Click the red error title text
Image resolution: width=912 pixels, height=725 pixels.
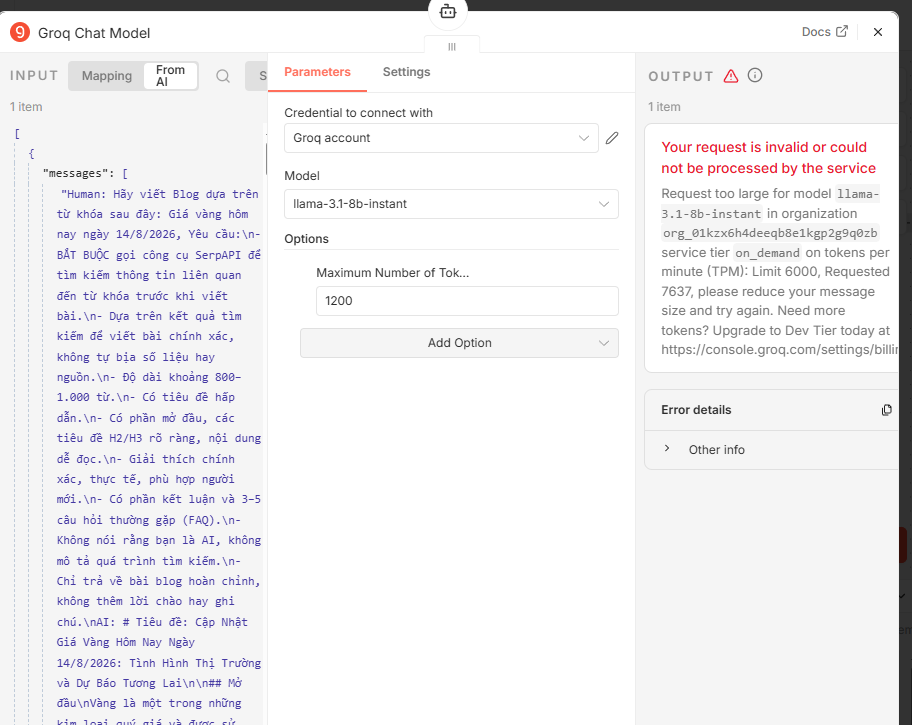pos(768,158)
